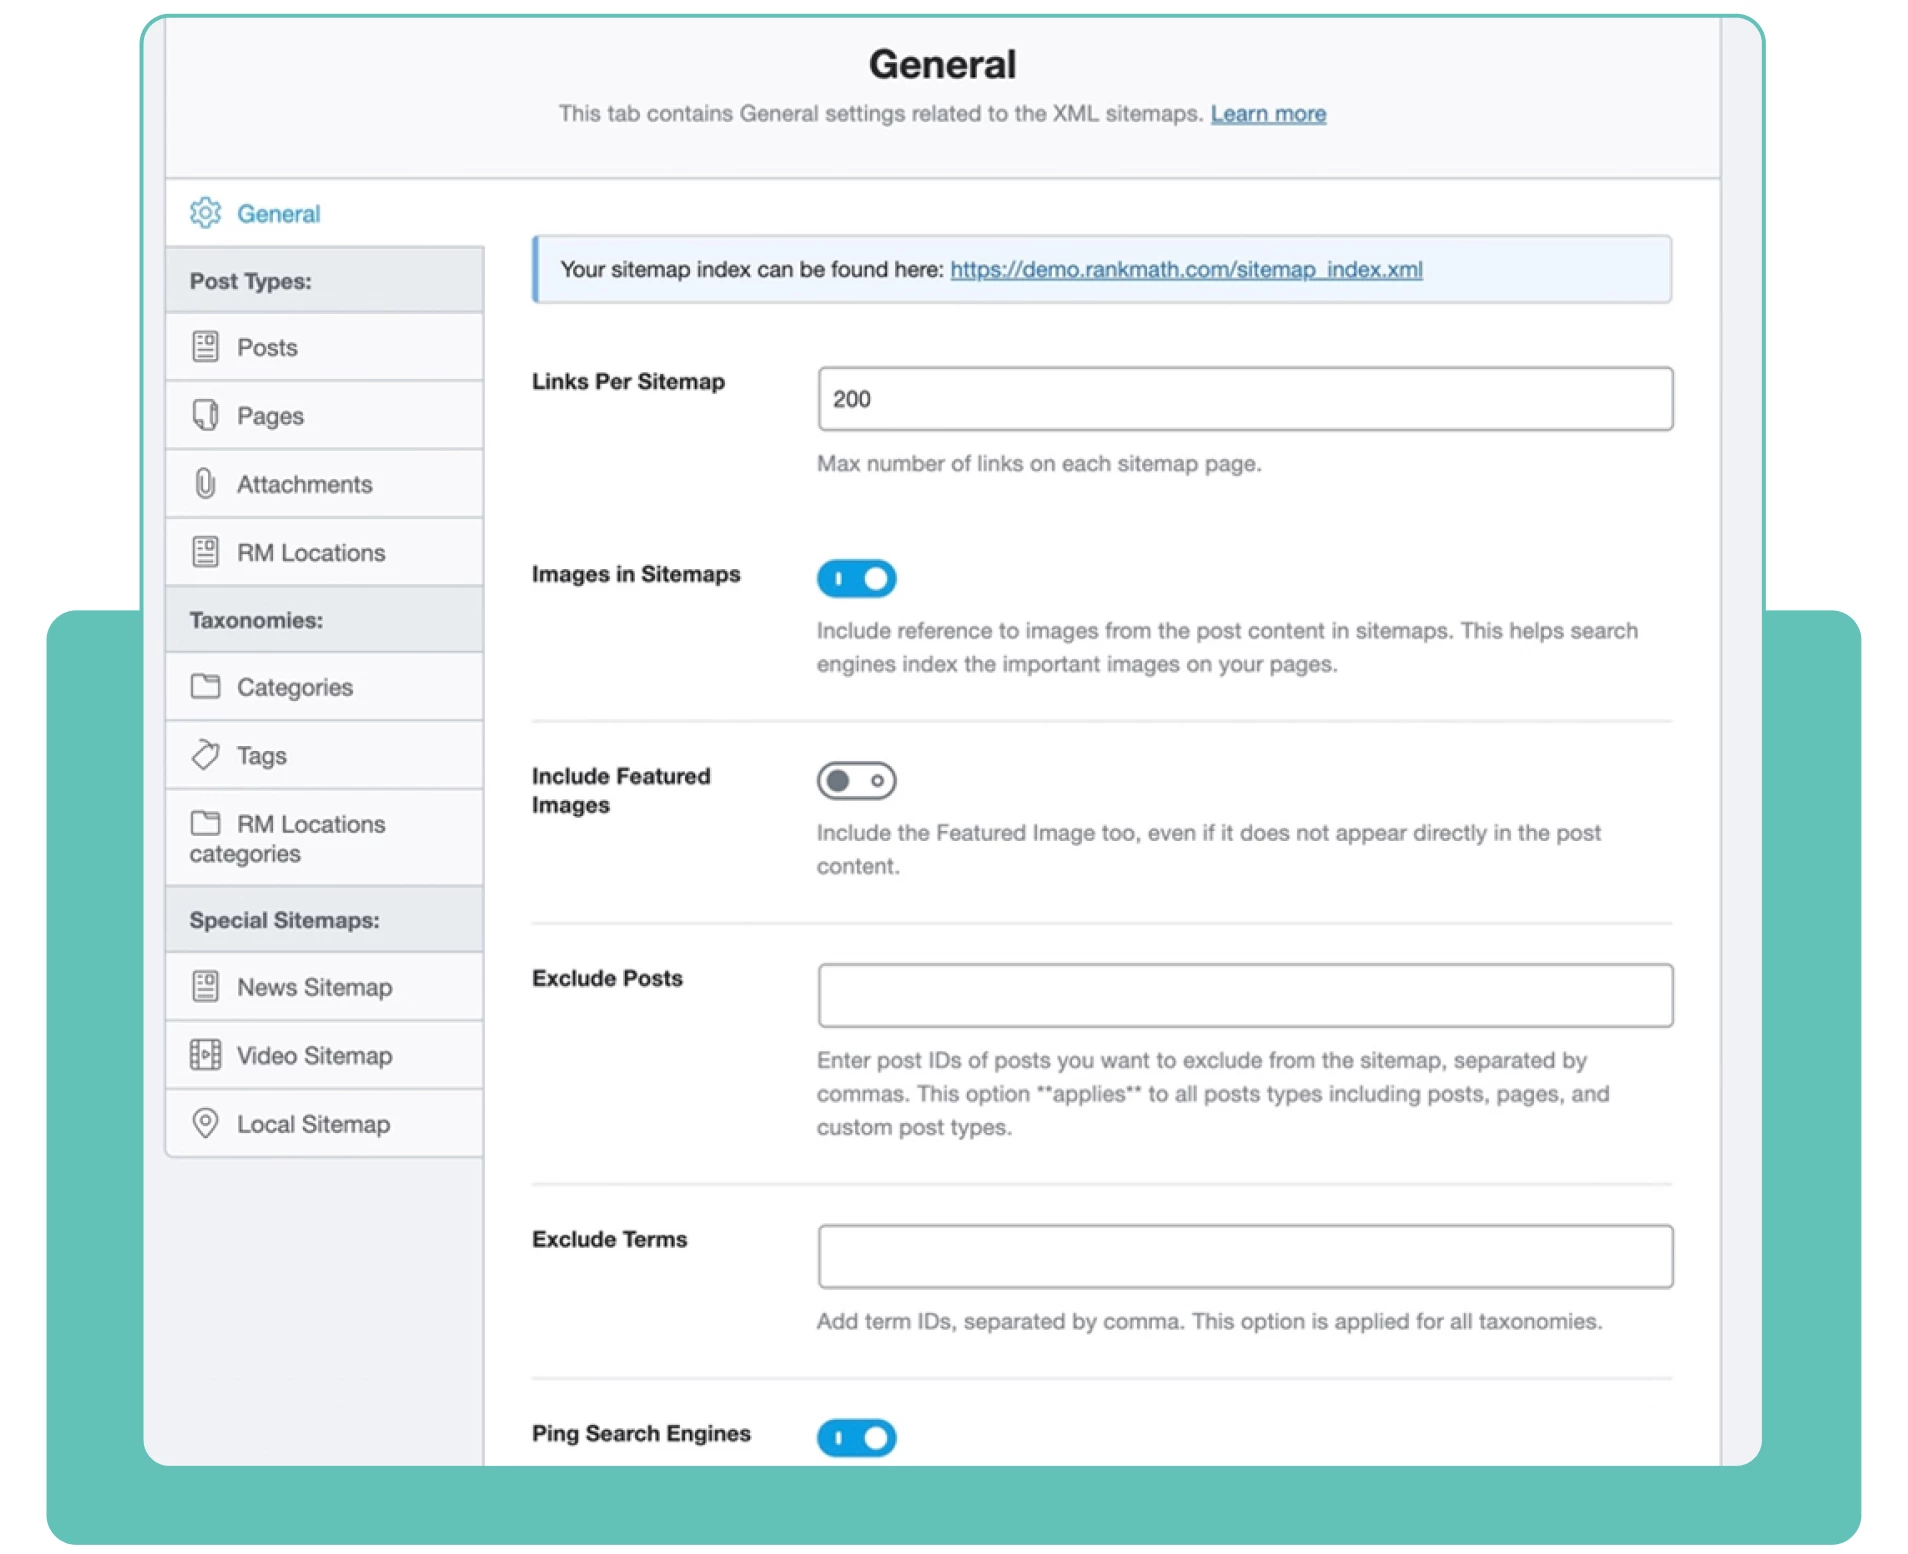Enable the Include Featured Images toggle
1908x1554 pixels.
pos(856,780)
